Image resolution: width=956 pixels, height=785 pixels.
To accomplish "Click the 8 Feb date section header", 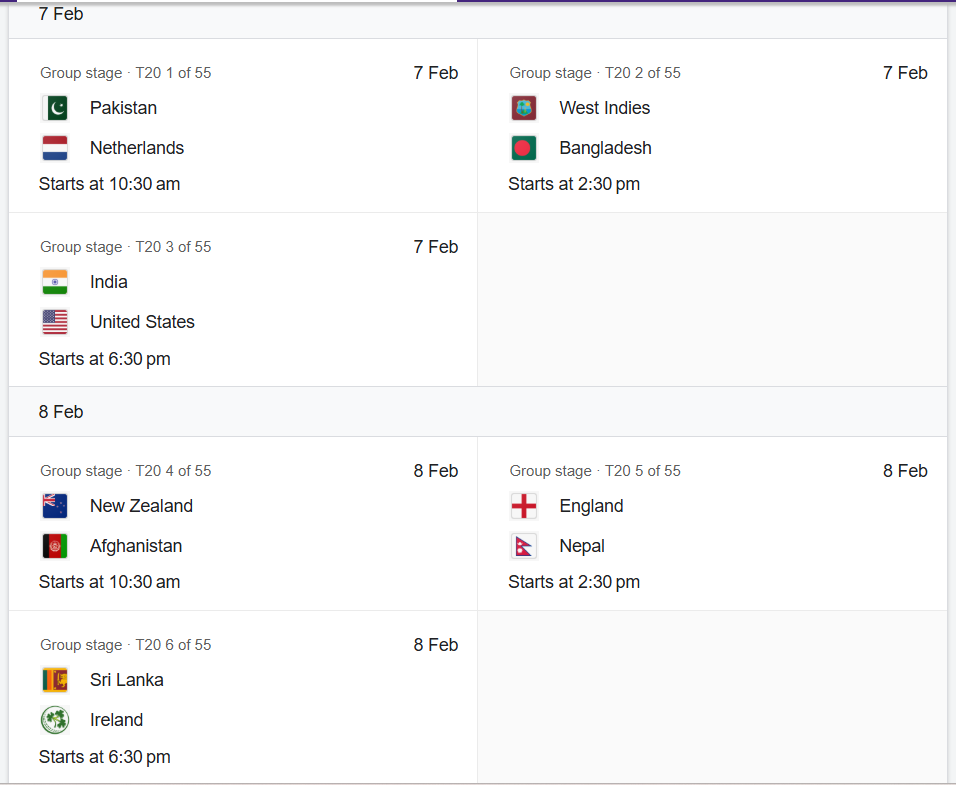I will 61,412.
